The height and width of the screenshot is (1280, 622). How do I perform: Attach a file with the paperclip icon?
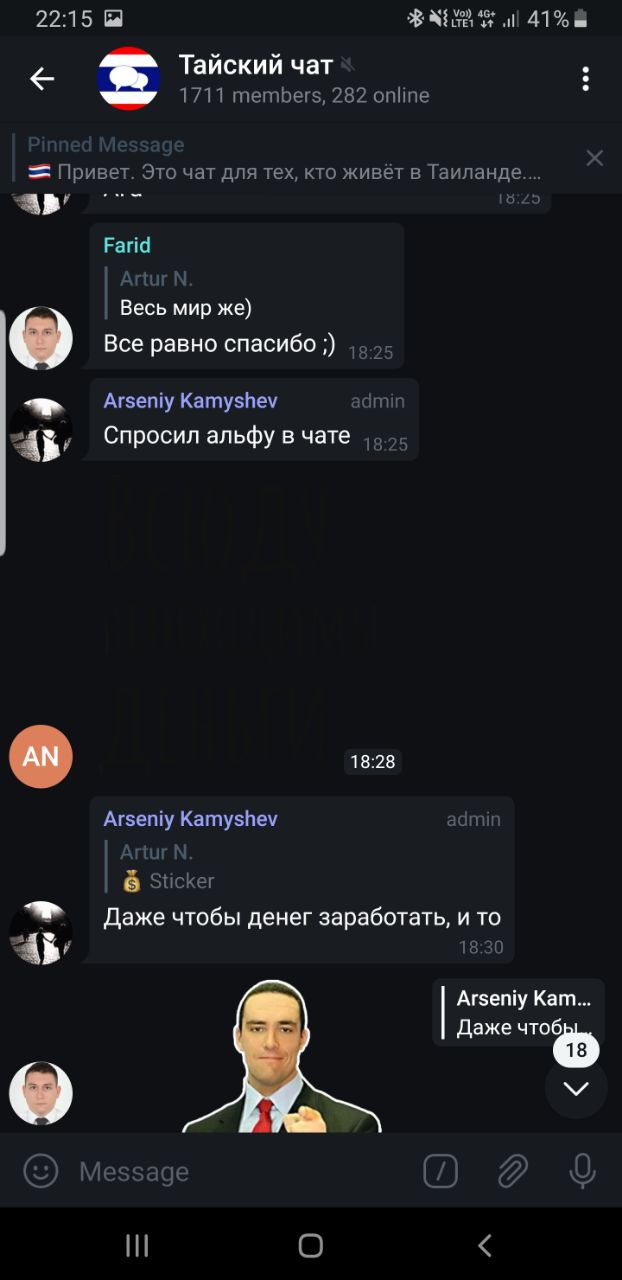click(x=512, y=1171)
